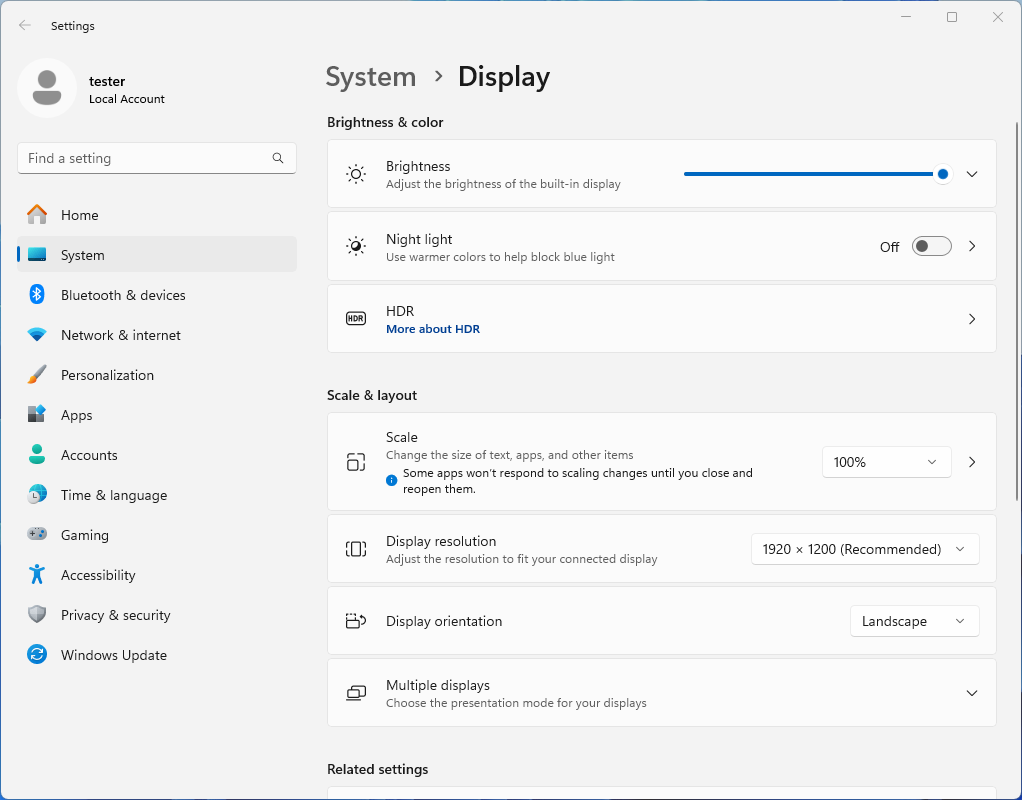Open the Scale percentage dropdown
The image size is (1022, 800).
point(886,462)
